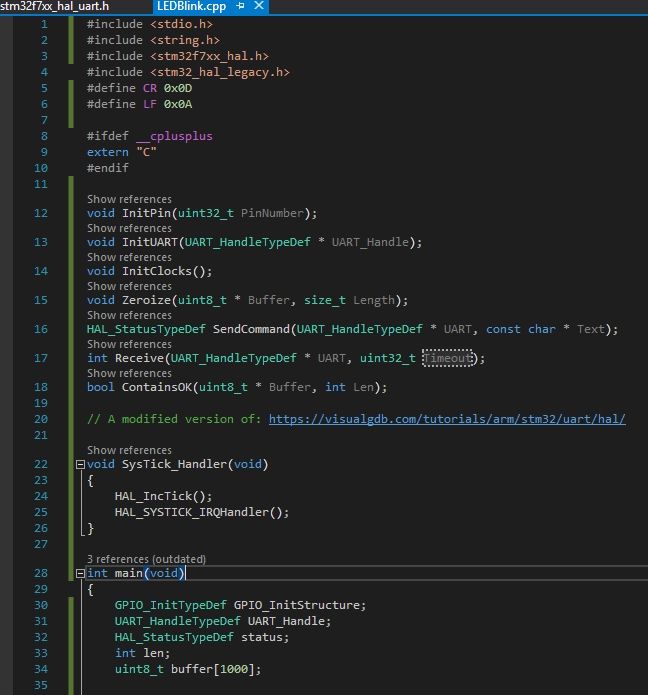648x695 pixels.
Task: Show references for ContainsOK
Action: tap(129, 373)
